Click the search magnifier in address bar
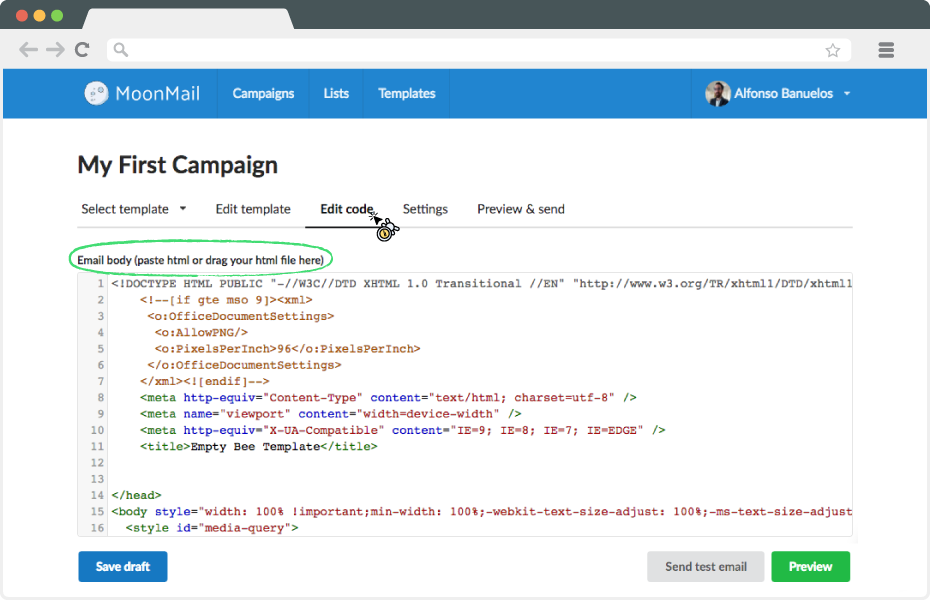 120,50
